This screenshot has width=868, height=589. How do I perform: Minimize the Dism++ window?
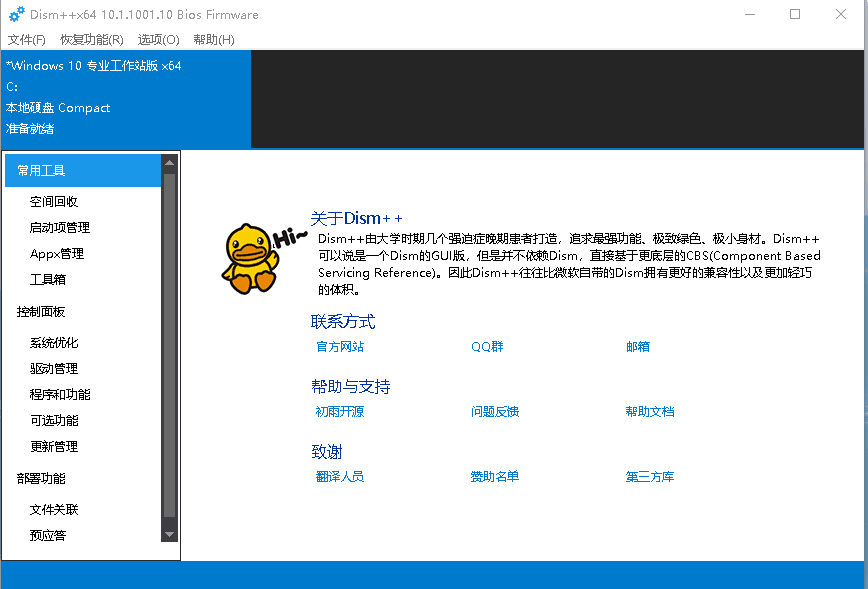pos(750,14)
